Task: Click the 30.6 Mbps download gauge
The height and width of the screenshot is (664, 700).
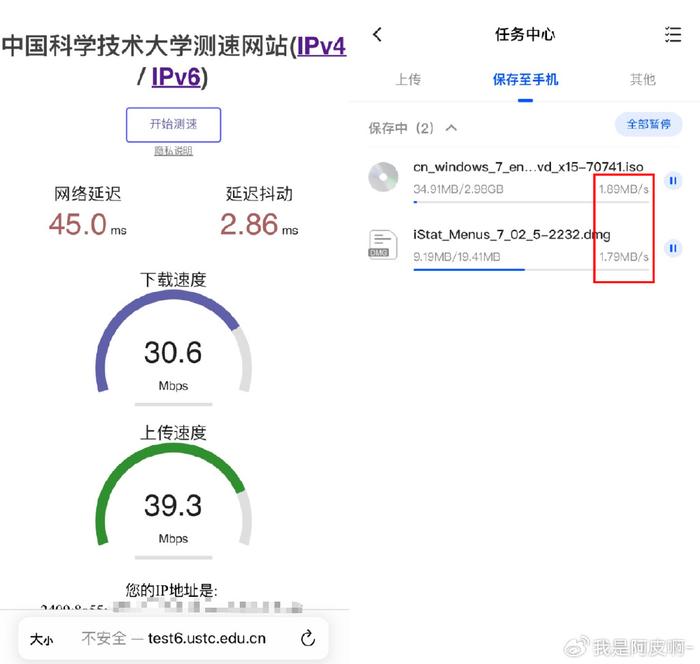Action: (x=173, y=342)
